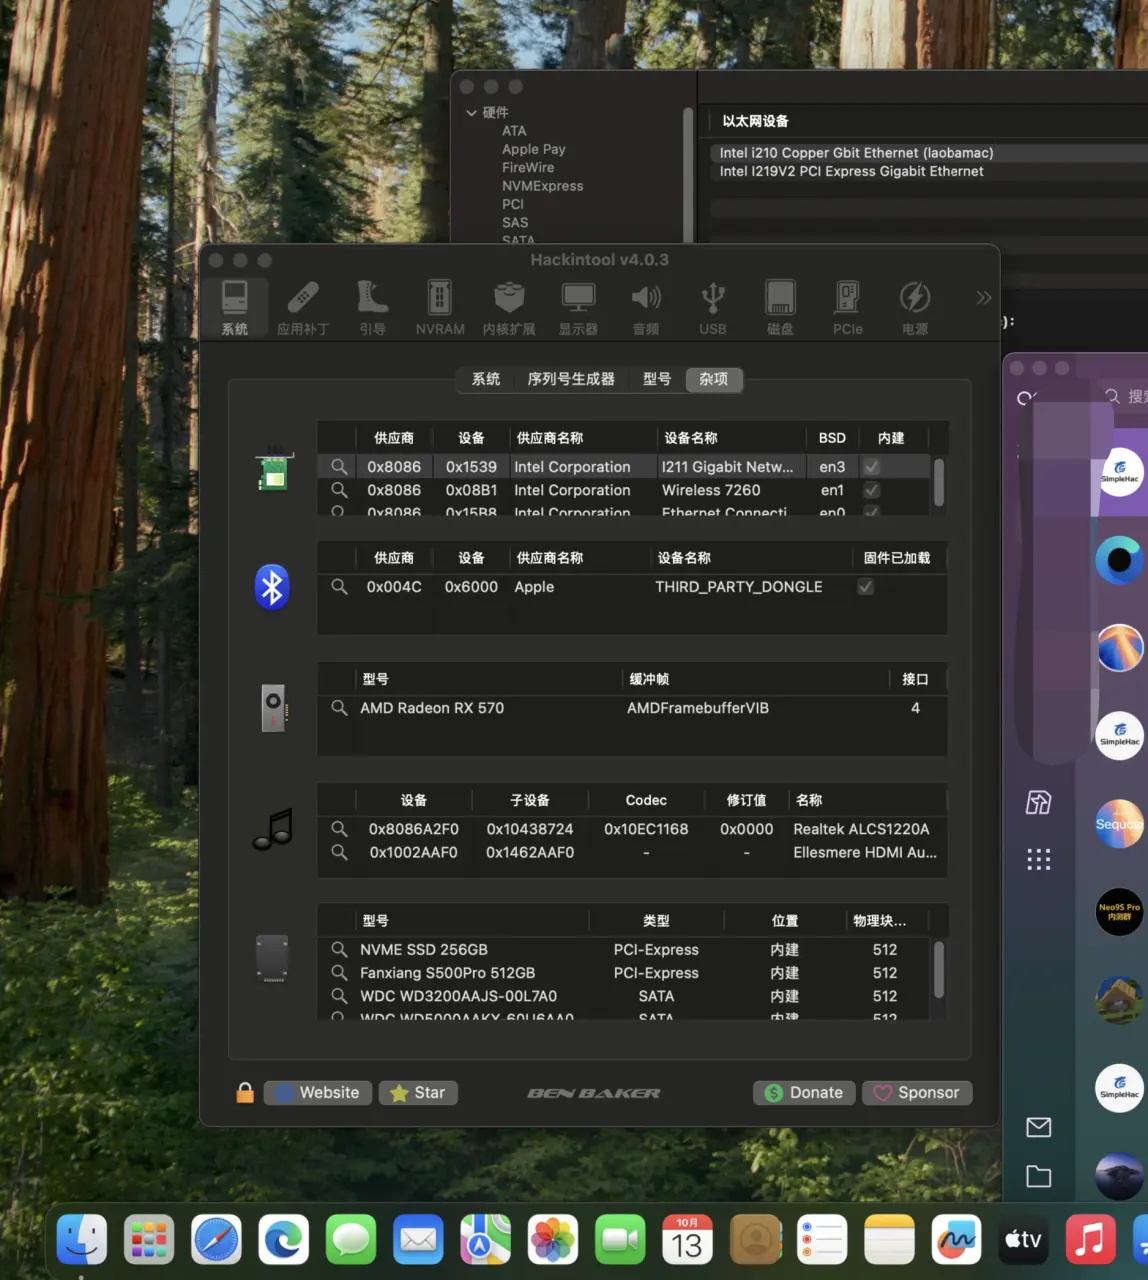Click the graphics card icon
The width and height of the screenshot is (1148, 1280).
273,708
